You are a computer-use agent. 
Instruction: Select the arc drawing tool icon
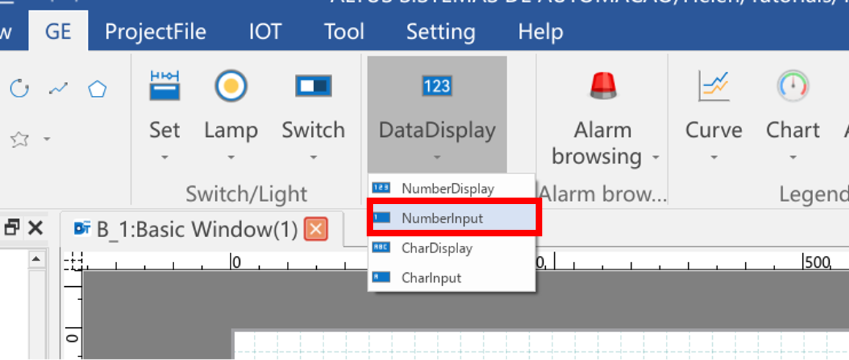19,88
